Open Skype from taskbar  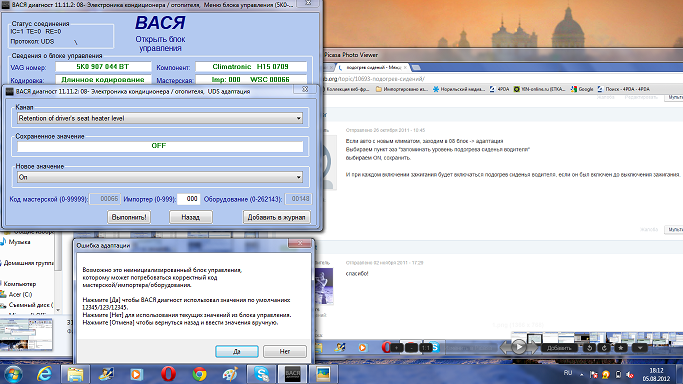point(262,374)
